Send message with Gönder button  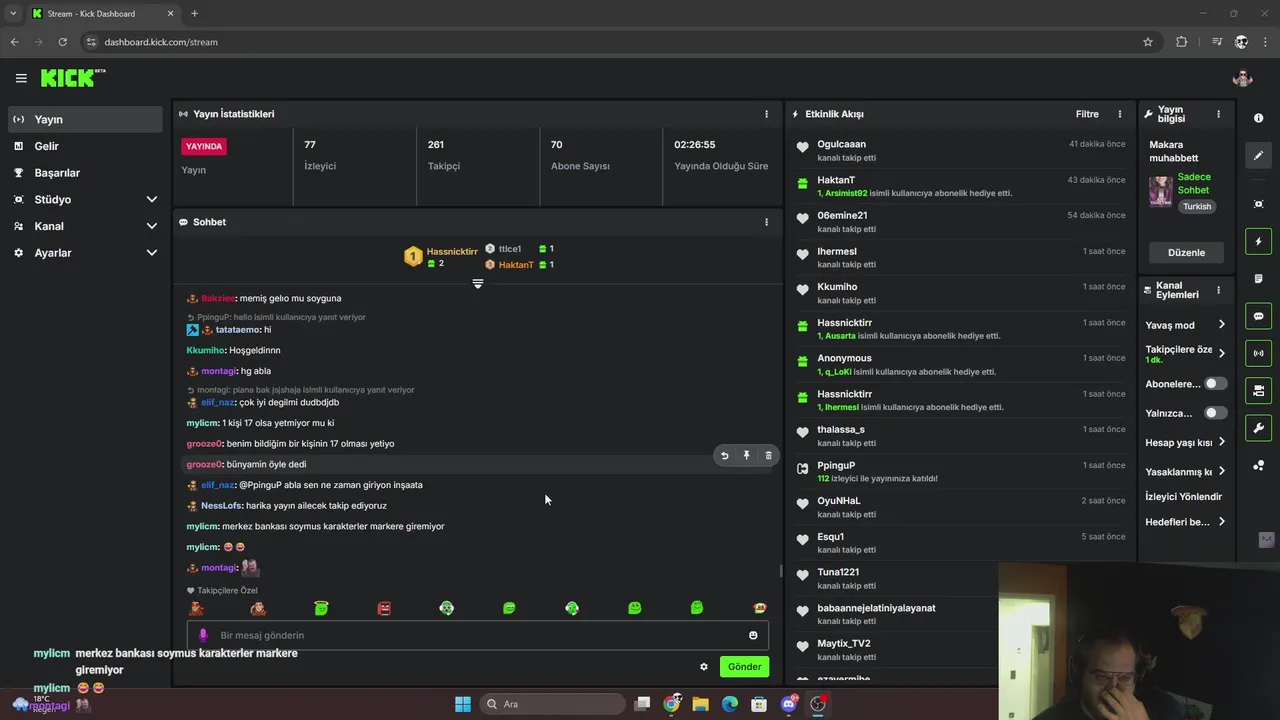(744, 667)
